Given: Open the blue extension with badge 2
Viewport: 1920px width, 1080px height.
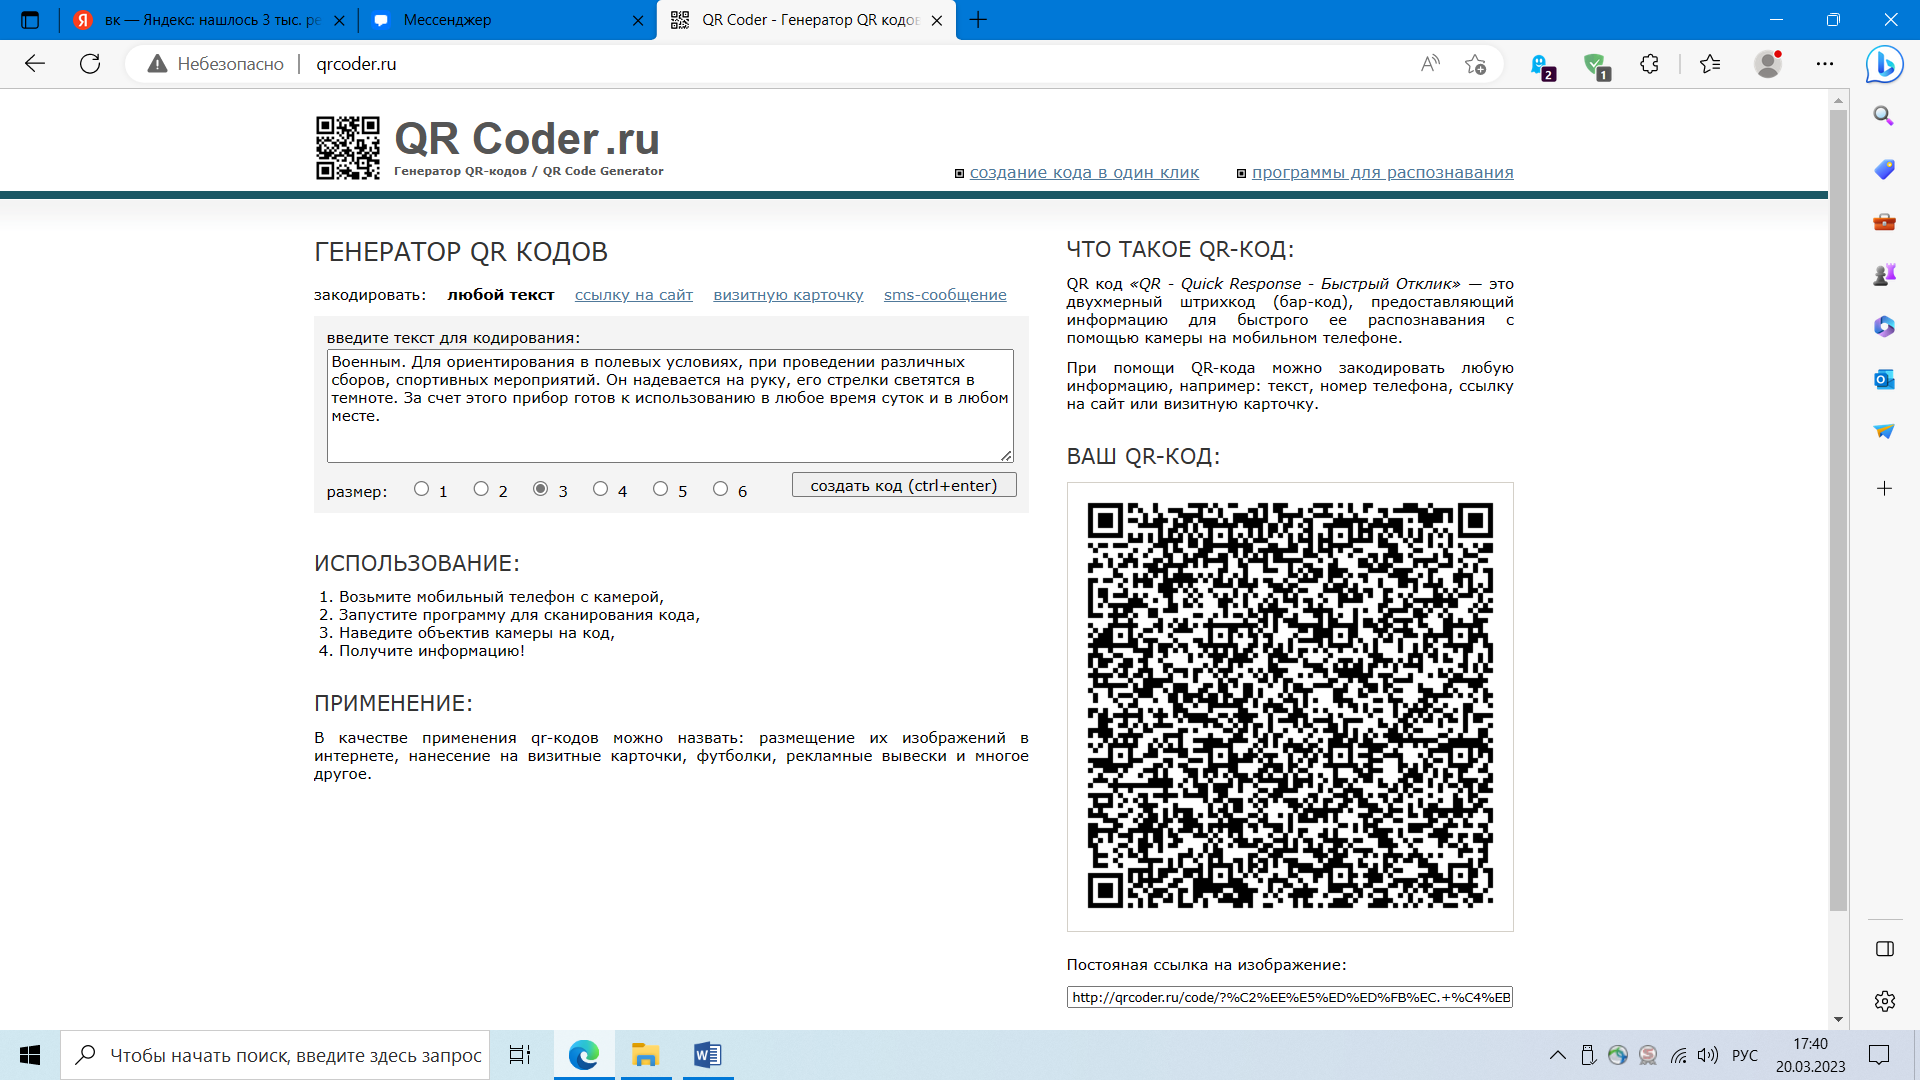Looking at the screenshot, I should point(1541,66).
